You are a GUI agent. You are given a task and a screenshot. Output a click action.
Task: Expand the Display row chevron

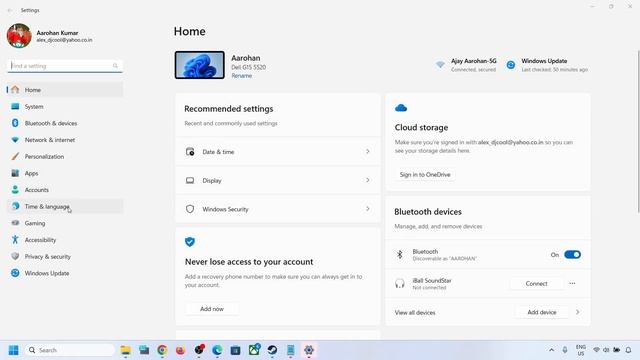[x=368, y=180]
